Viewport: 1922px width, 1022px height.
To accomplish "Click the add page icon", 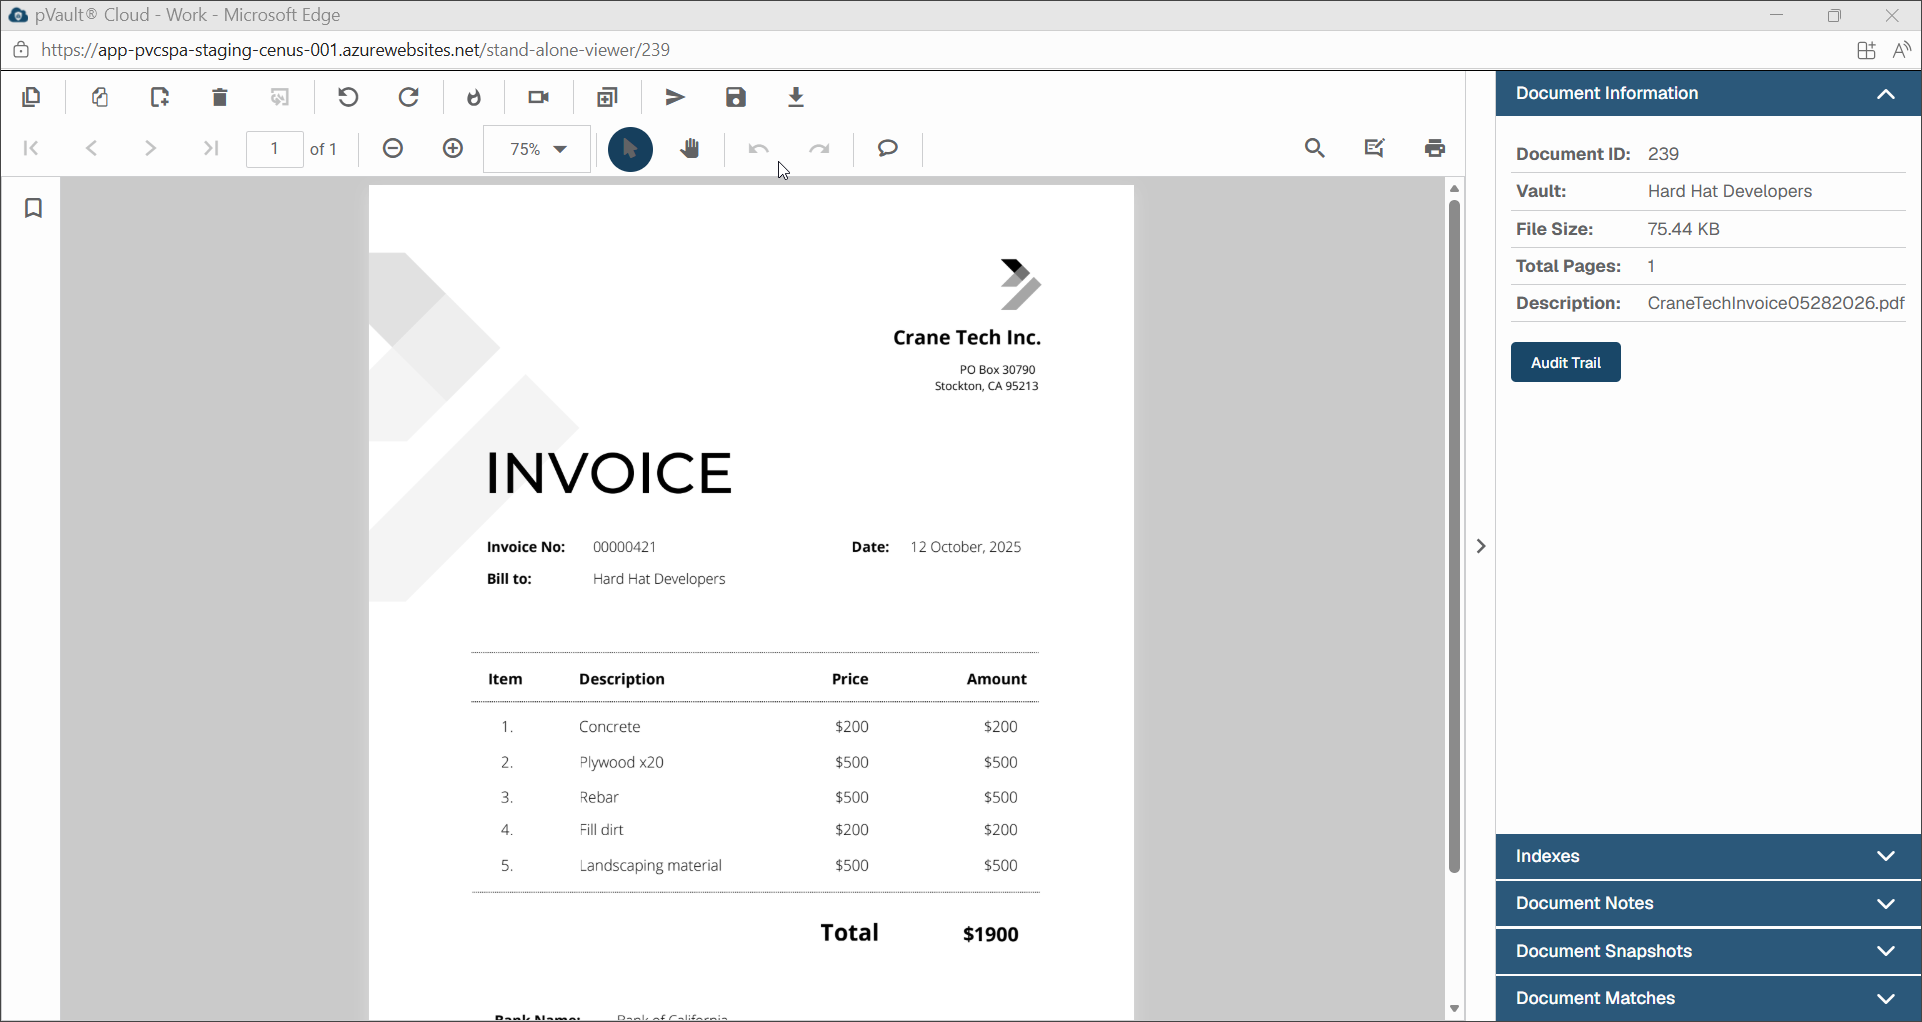I will pyautogui.click(x=160, y=97).
